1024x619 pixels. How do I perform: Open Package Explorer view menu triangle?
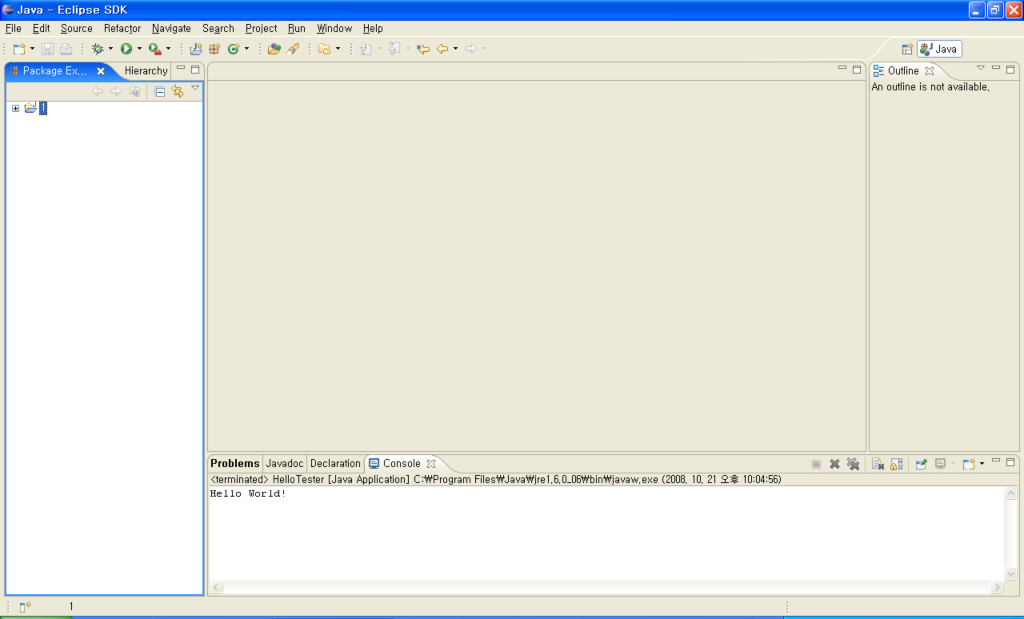coord(195,88)
